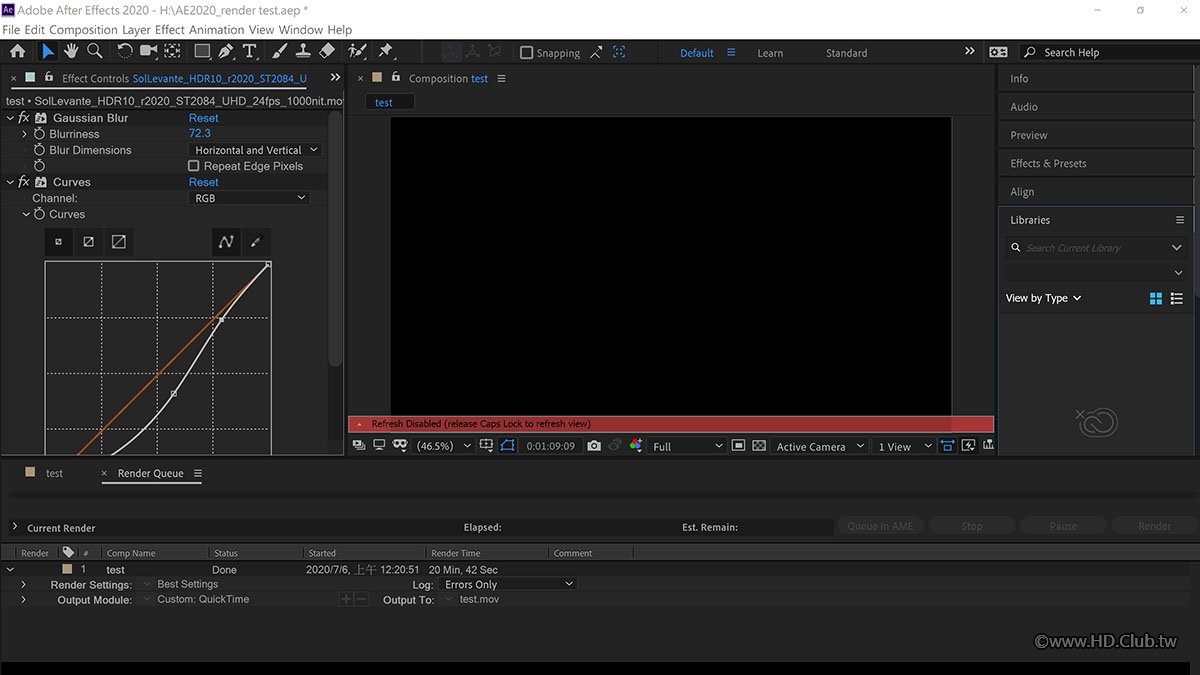Toggle the Snapping checkbox
The width and height of the screenshot is (1200, 675).
point(527,53)
